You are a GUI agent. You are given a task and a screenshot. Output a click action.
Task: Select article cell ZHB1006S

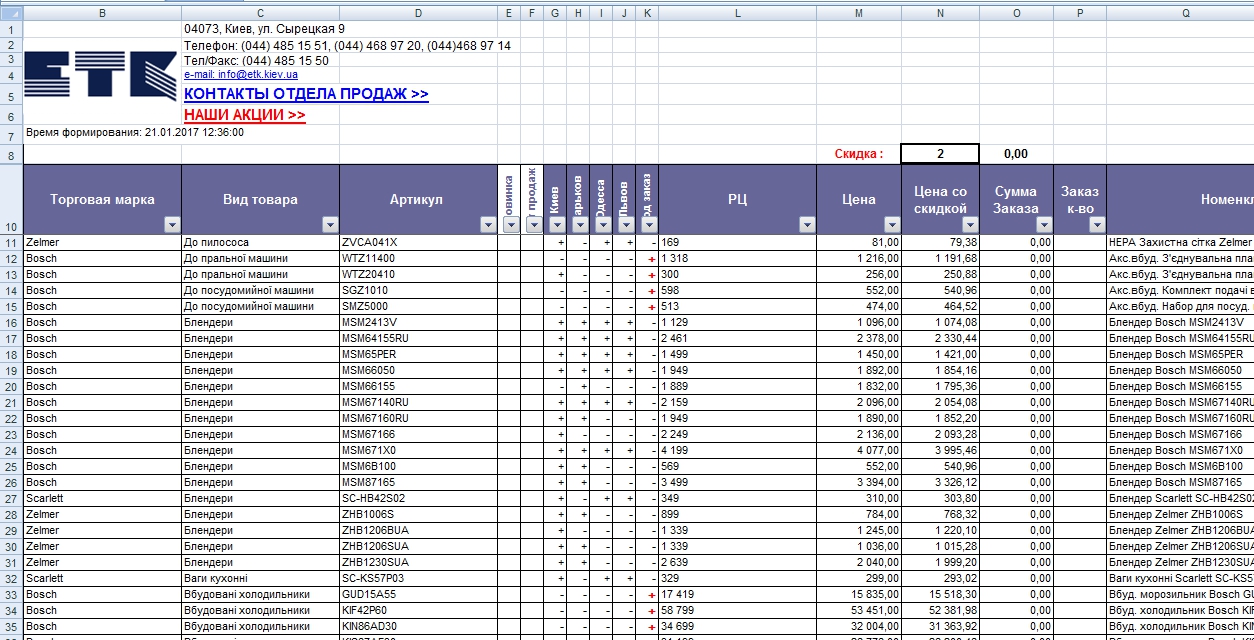click(x=418, y=514)
